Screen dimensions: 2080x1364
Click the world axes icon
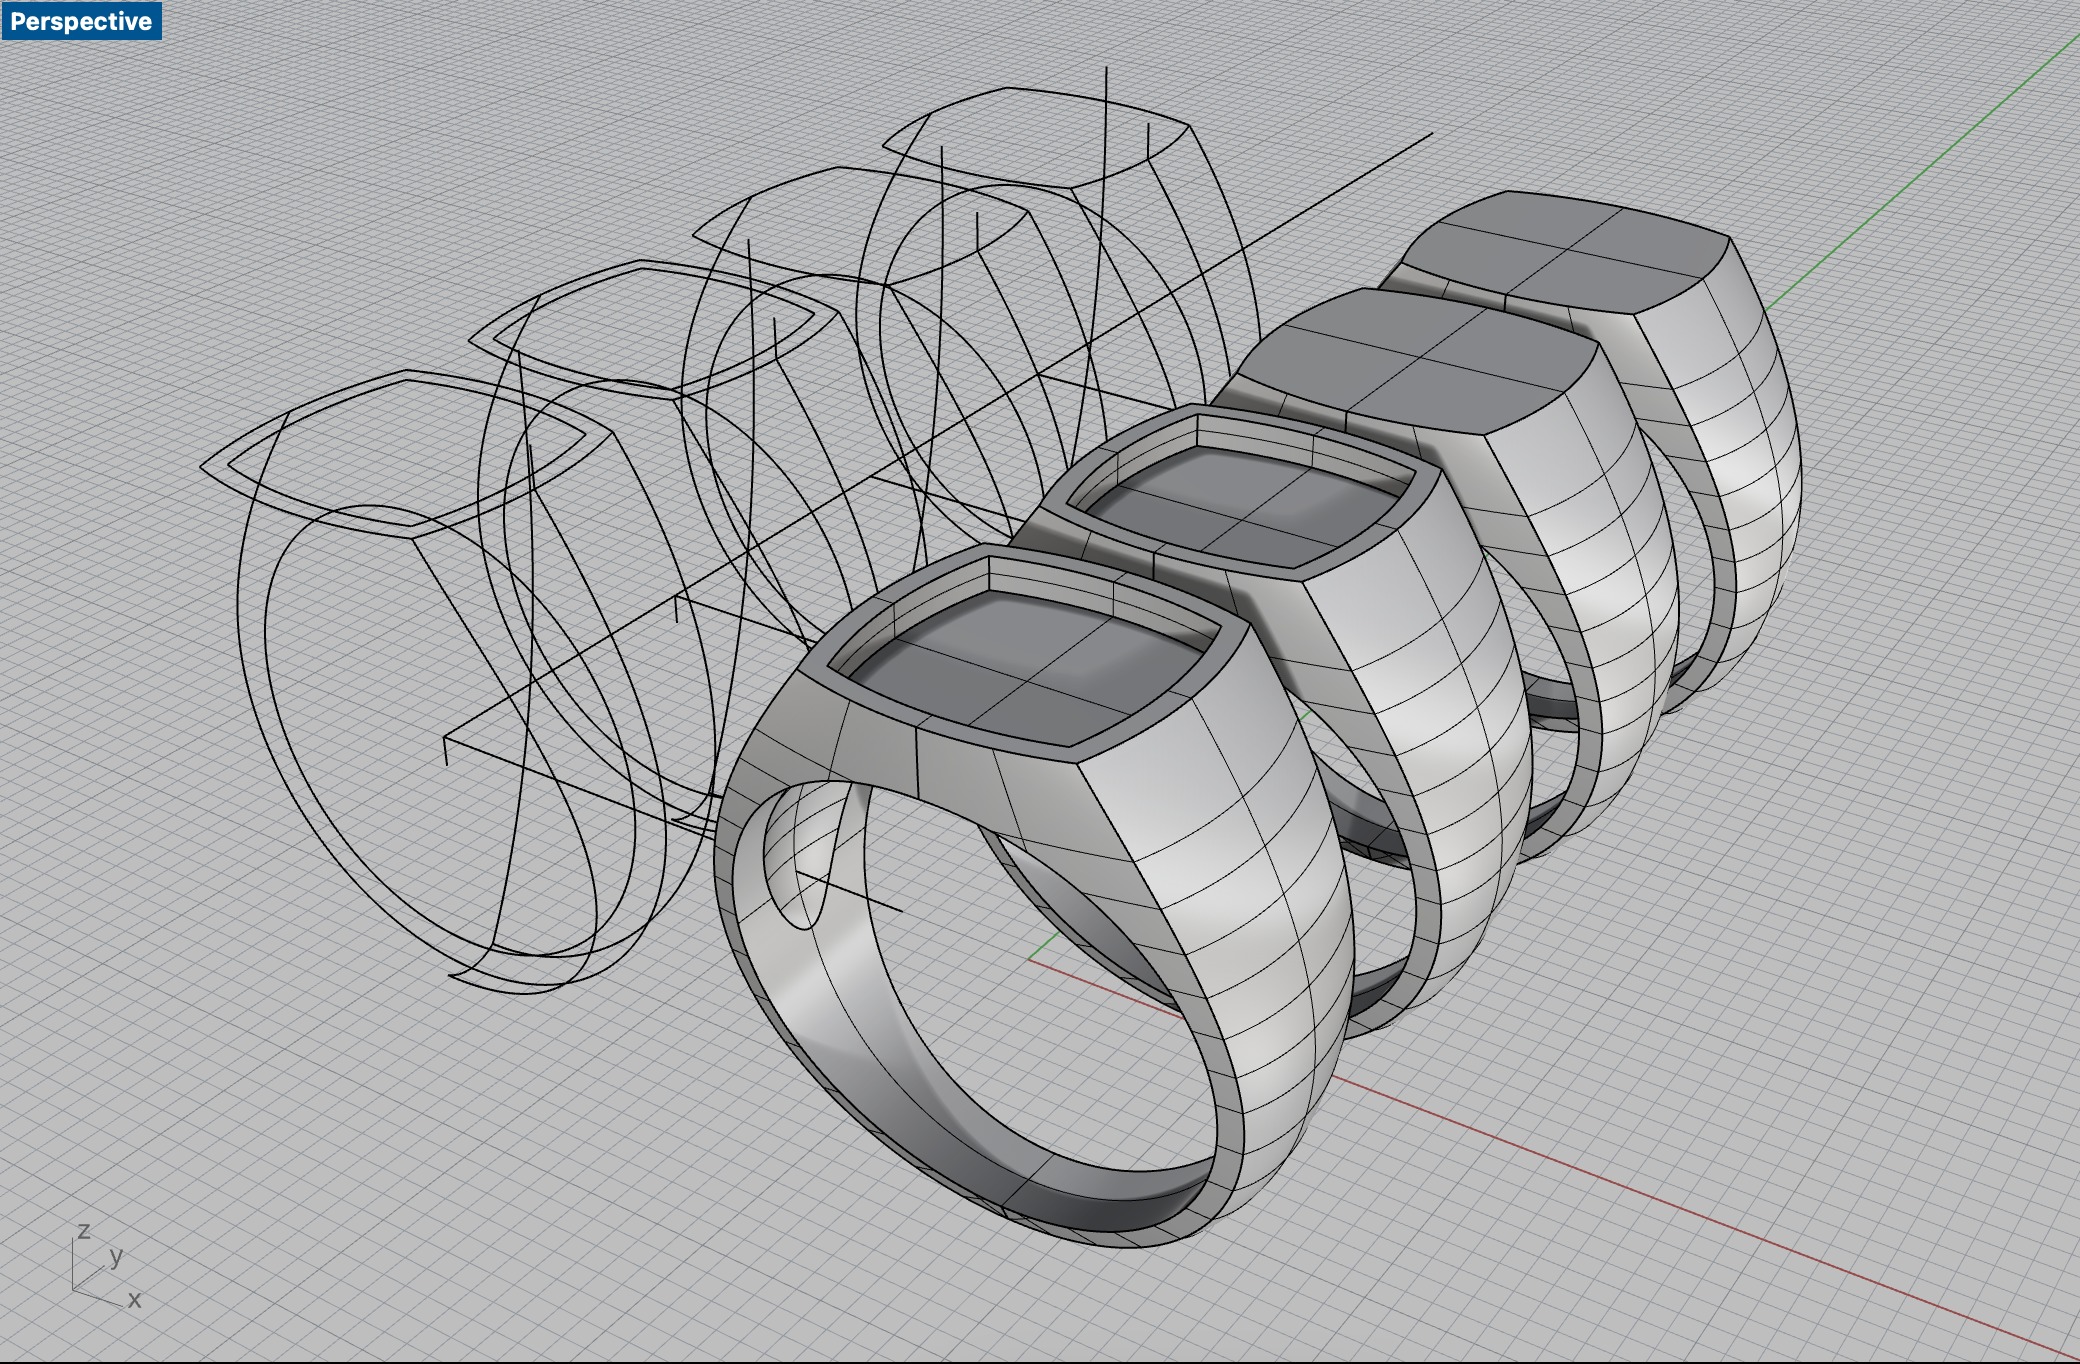(x=106, y=1266)
